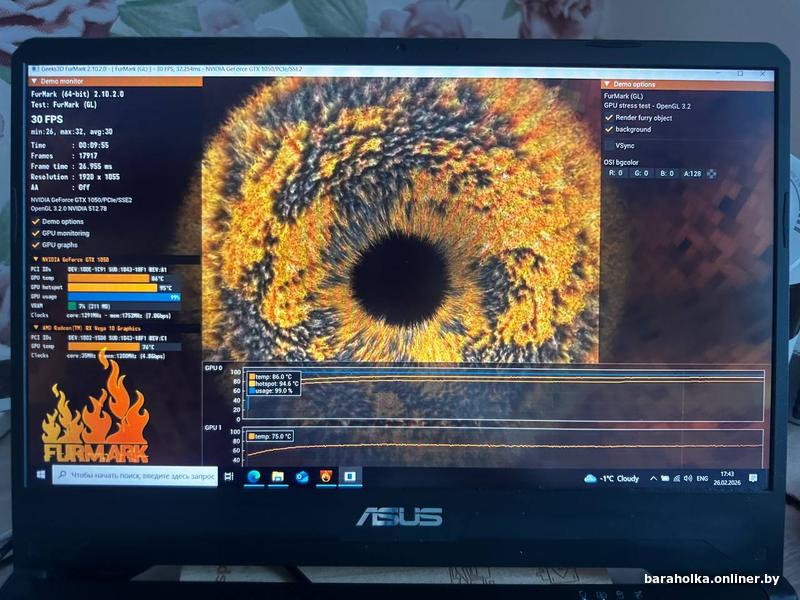Click the 30 FPS readout

47,119
